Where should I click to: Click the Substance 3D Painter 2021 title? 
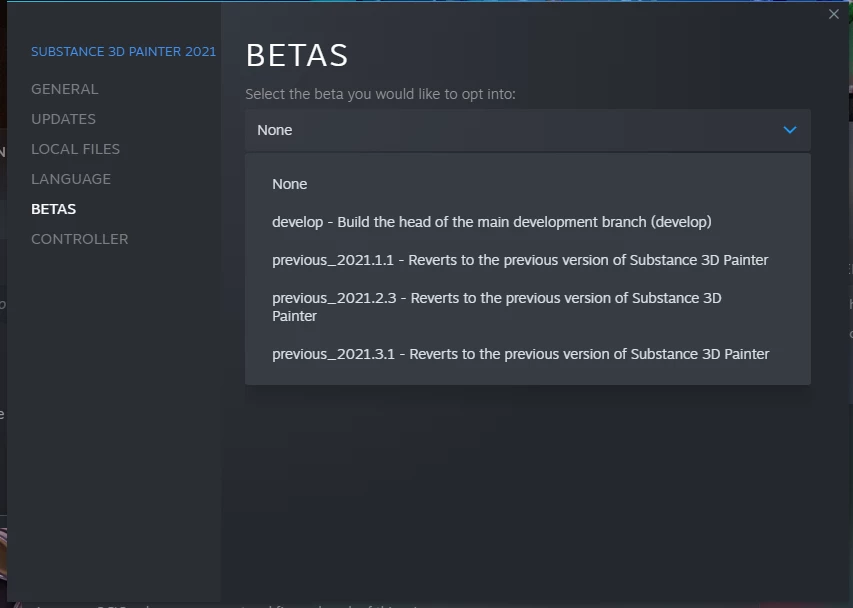(x=124, y=52)
